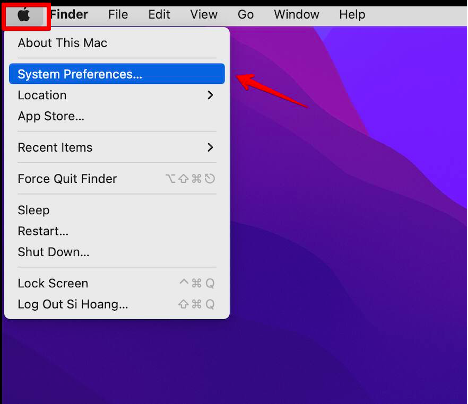468x404 pixels.
Task: Open the Finder menu
Action: [69, 15]
